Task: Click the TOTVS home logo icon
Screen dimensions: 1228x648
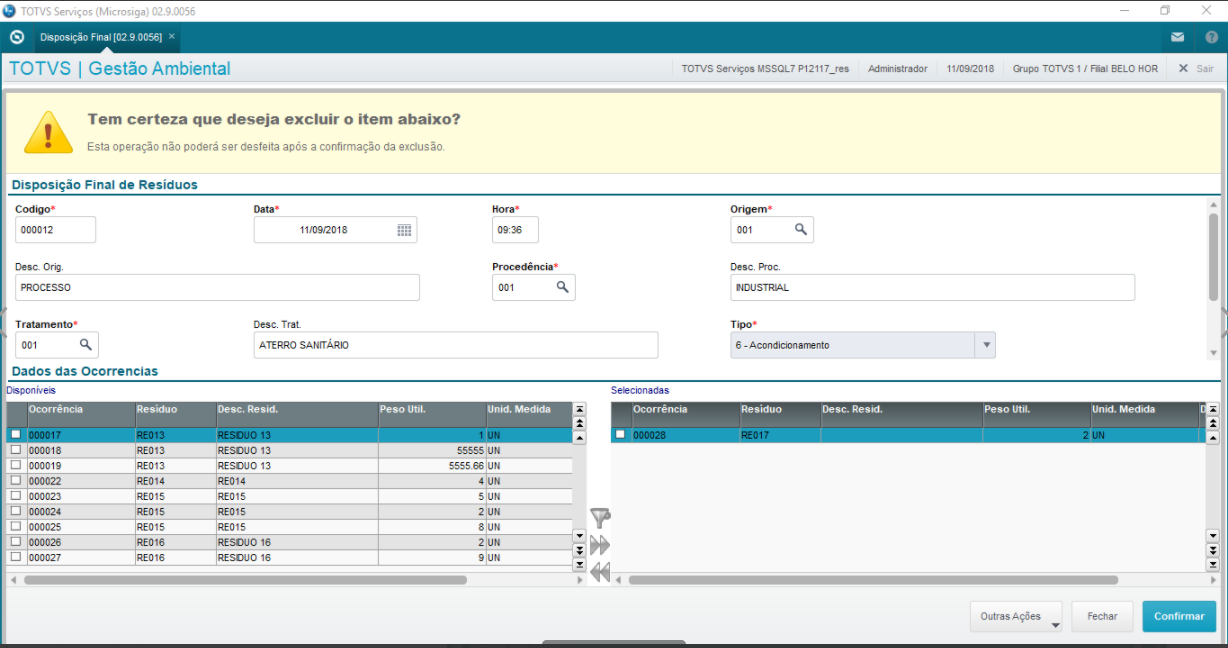Action: point(16,37)
